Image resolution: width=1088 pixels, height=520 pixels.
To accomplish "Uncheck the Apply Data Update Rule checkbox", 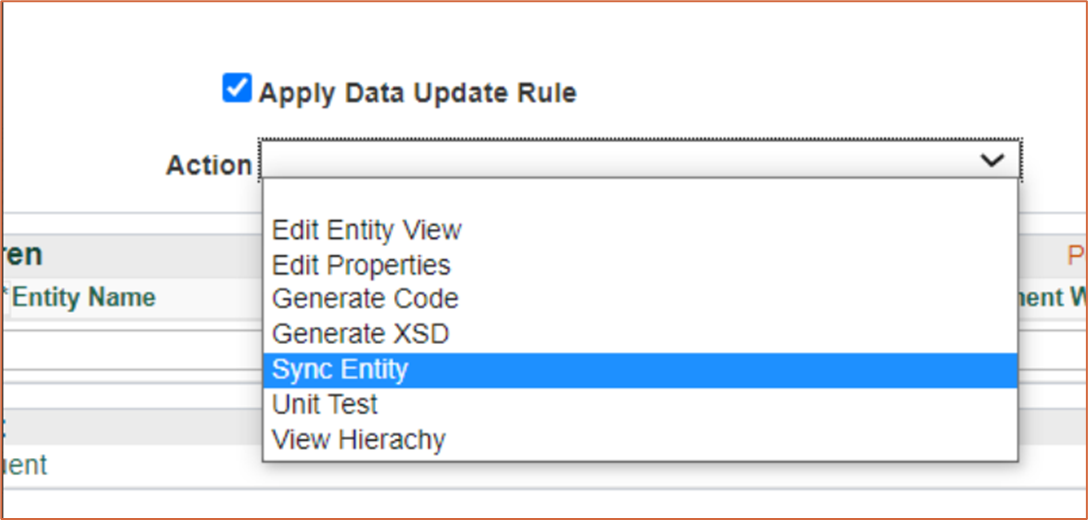I will [x=237, y=89].
